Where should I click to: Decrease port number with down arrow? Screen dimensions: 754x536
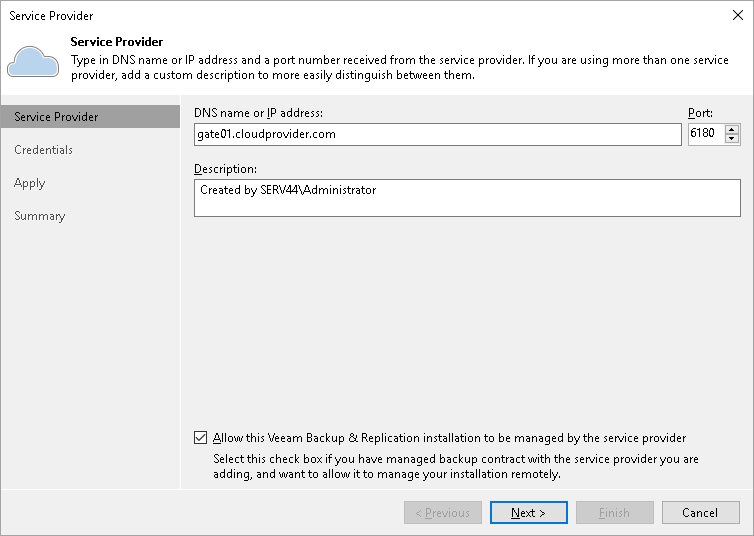[x=732, y=139]
